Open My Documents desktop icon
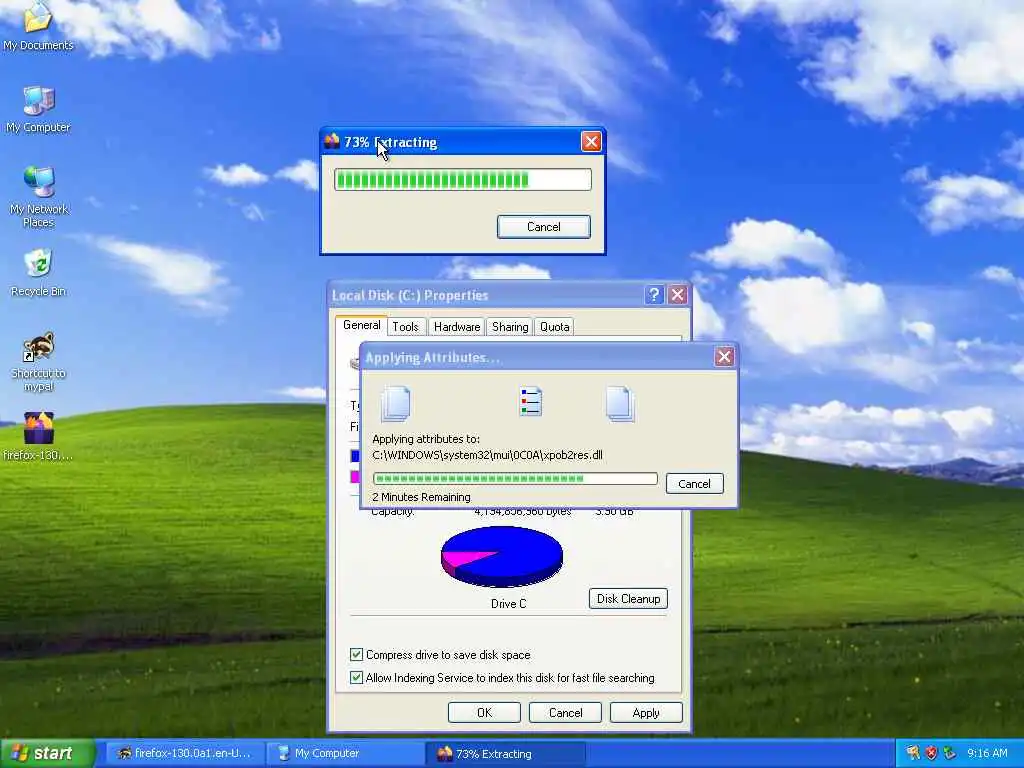The width and height of the screenshot is (1024, 768). tap(38, 26)
